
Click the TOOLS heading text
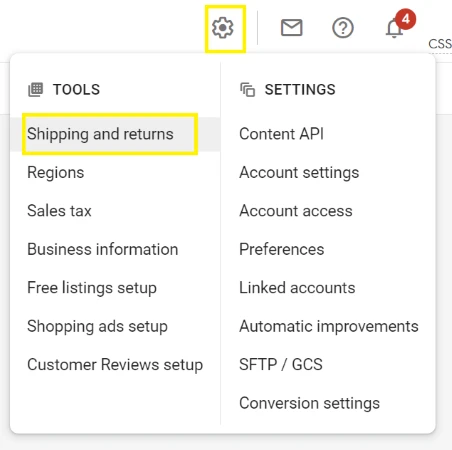(76, 90)
